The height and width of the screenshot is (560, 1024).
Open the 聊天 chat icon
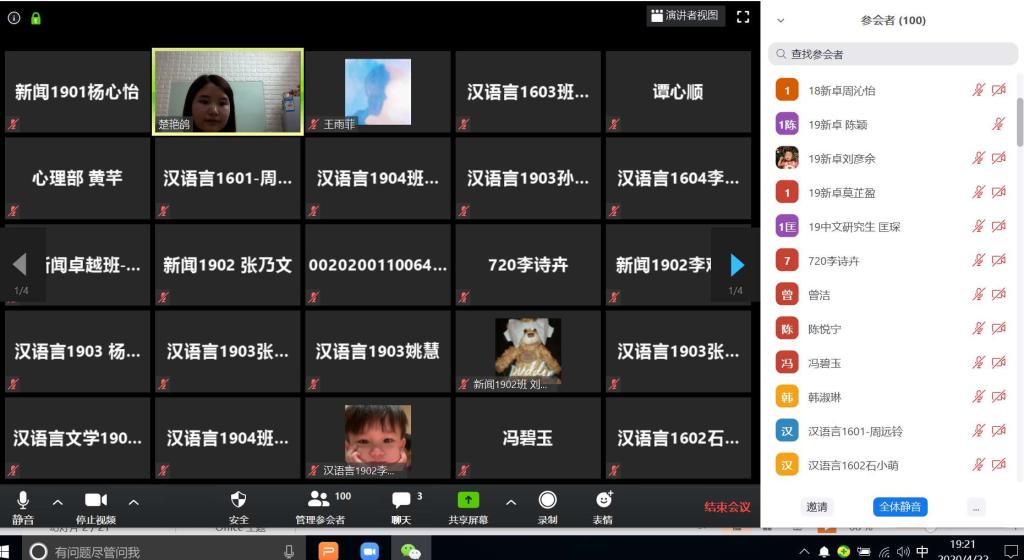[401, 500]
